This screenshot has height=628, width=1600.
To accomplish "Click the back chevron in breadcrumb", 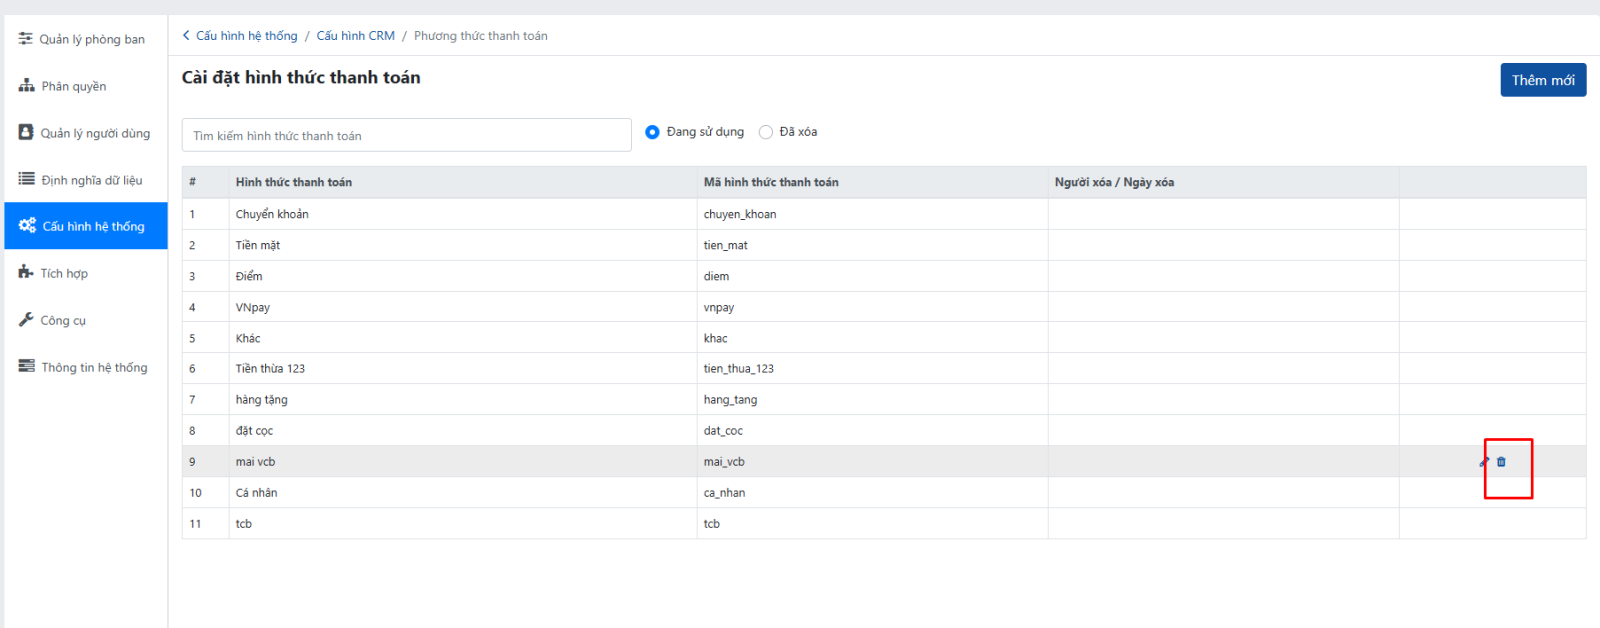I will [186, 36].
